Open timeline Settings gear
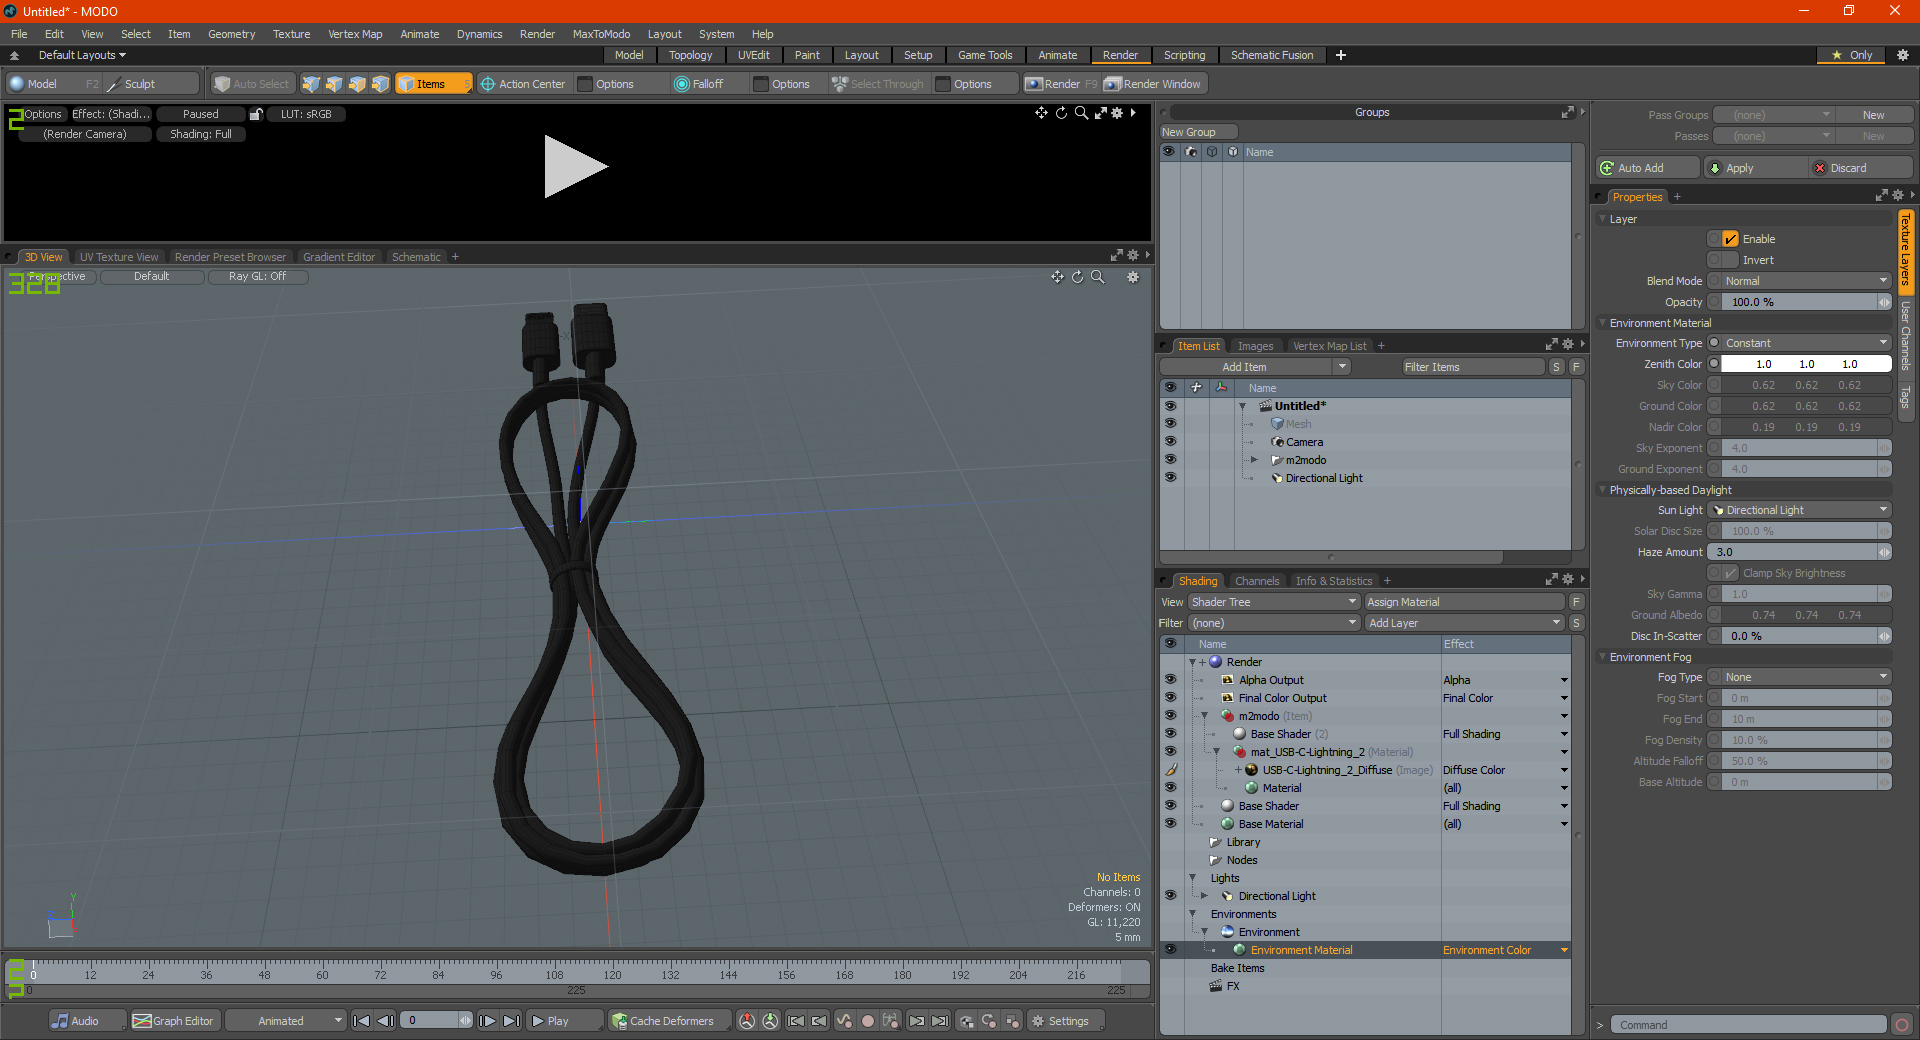1920x1040 pixels. pos(1066,1021)
